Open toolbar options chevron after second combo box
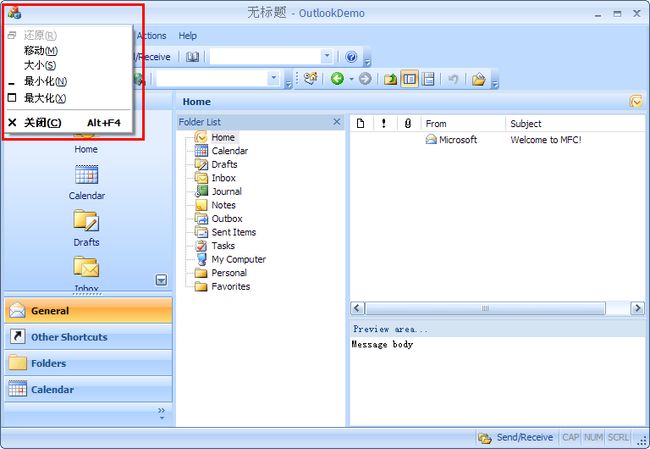 [289, 79]
